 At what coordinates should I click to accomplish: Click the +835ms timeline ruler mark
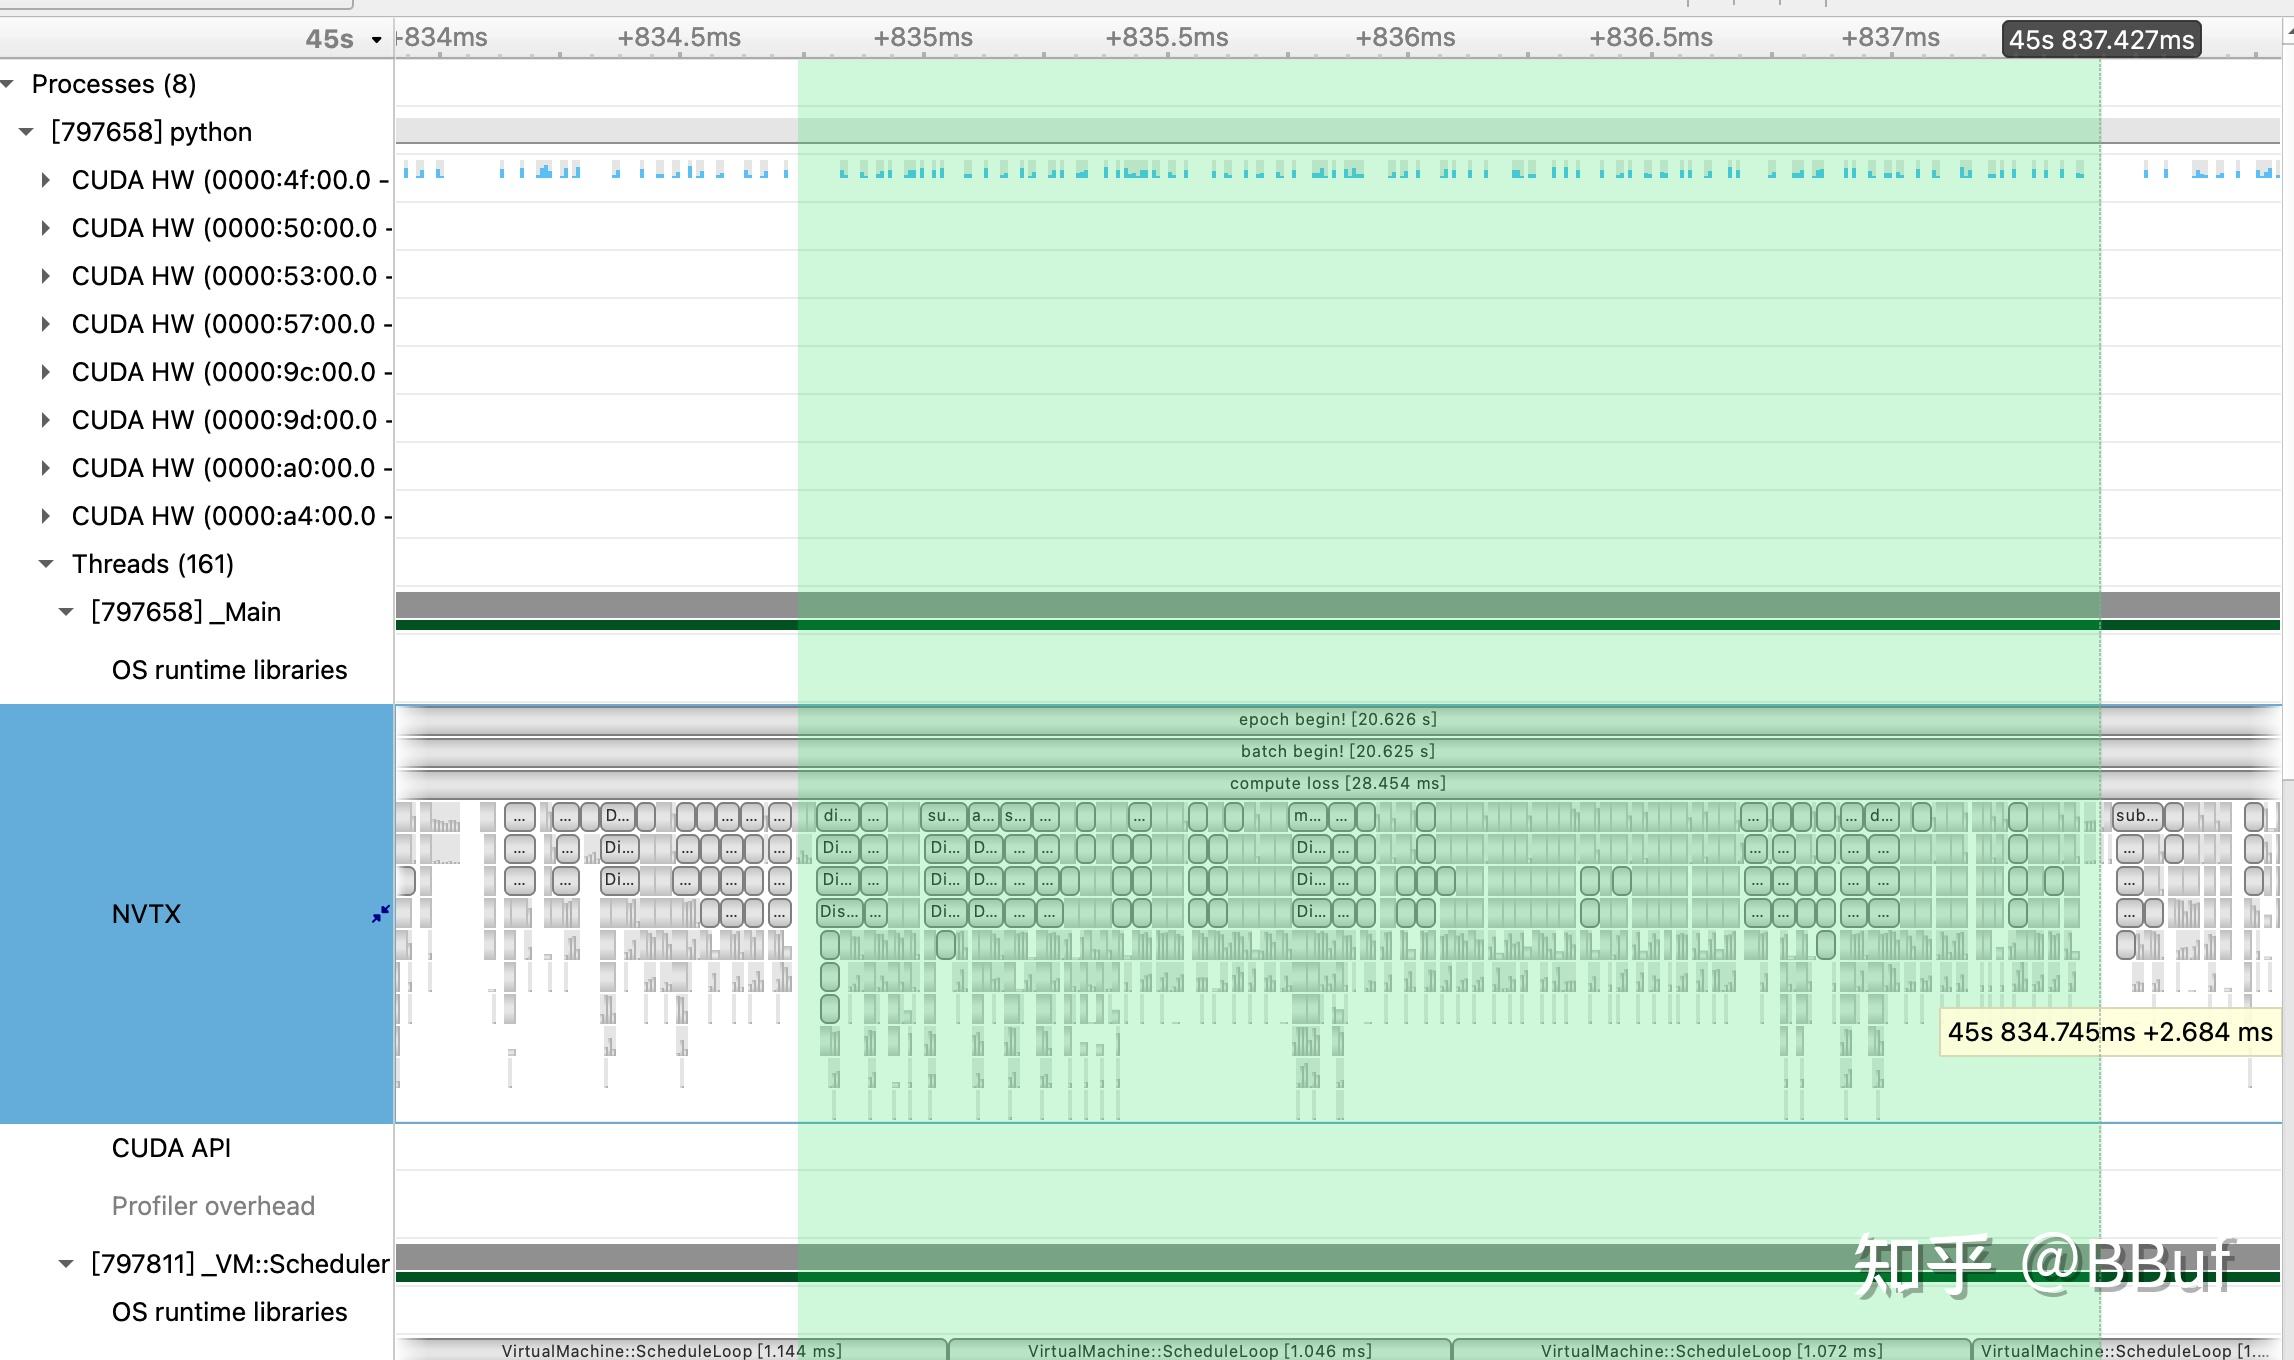[x=922, y=38]
